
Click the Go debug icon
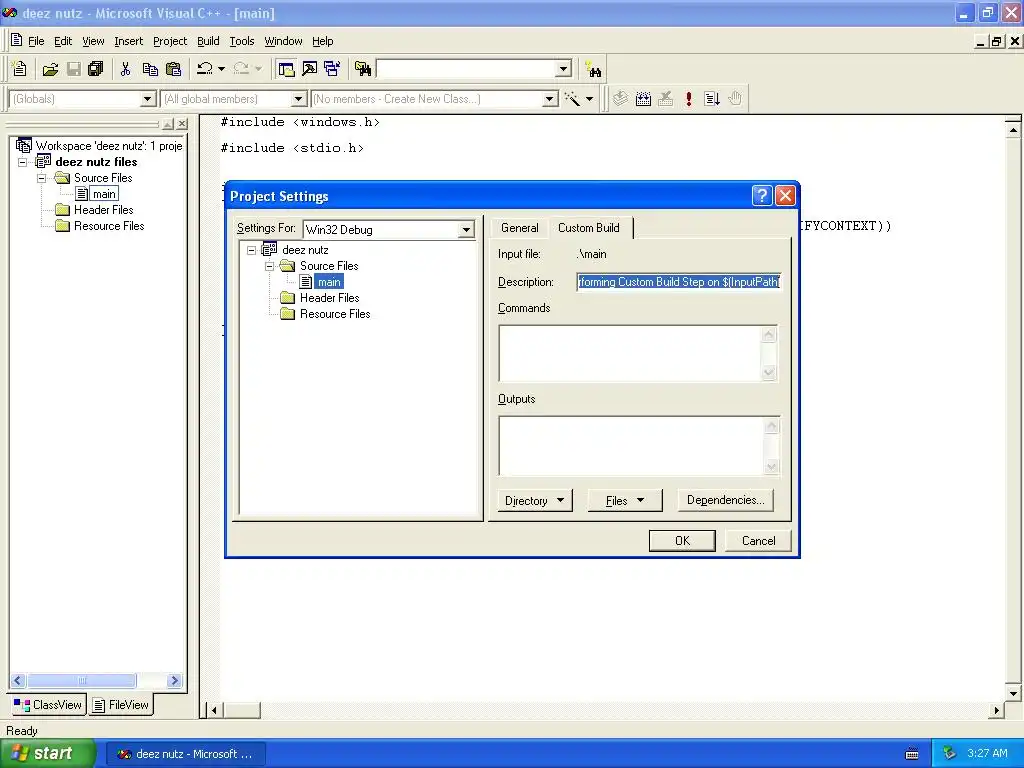(x=712, y=99)
